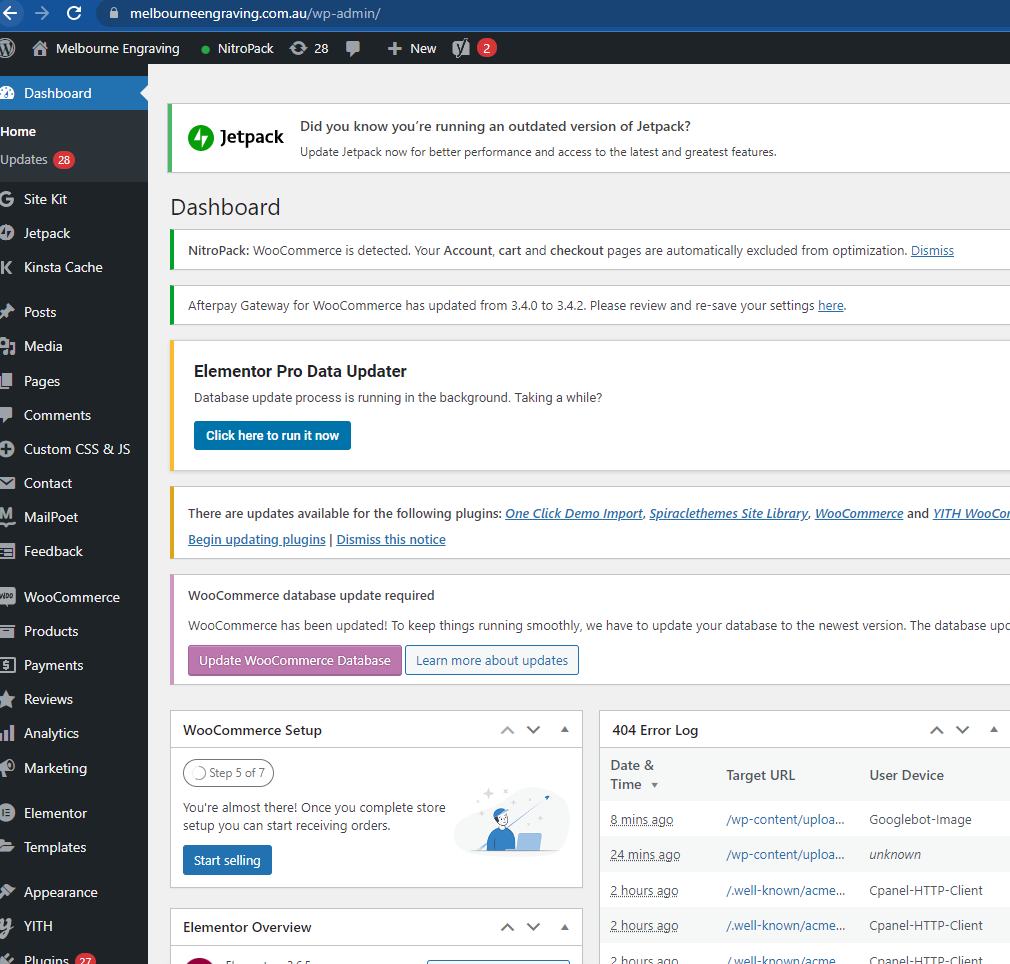The height and width of the screenshot is (964, 1010).
Task: Click Start selling button
Action: tap(227, 860)
